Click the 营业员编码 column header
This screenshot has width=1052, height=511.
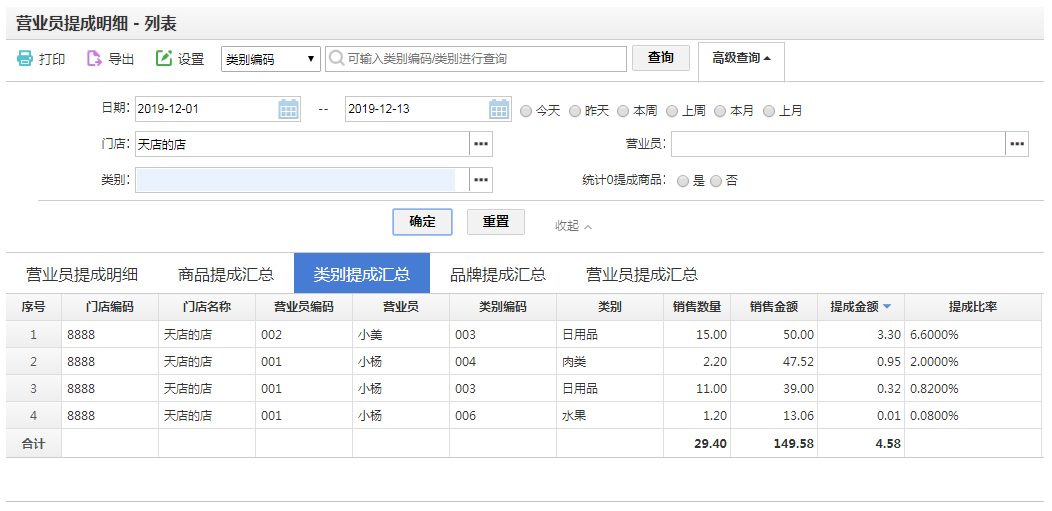tap(304, 307)
